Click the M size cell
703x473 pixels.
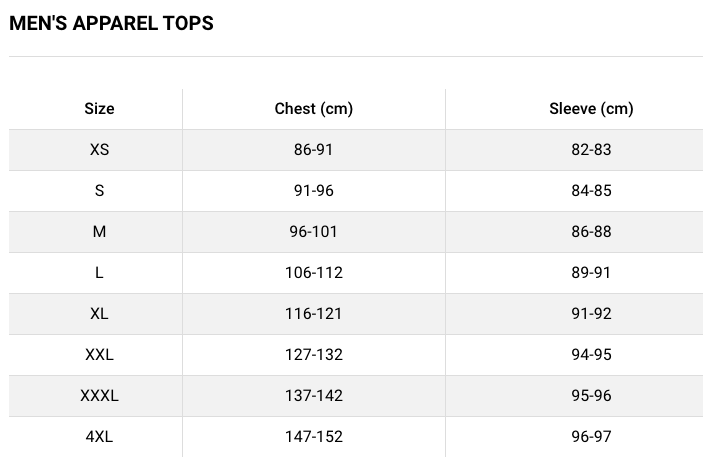(x=99, y=232)
